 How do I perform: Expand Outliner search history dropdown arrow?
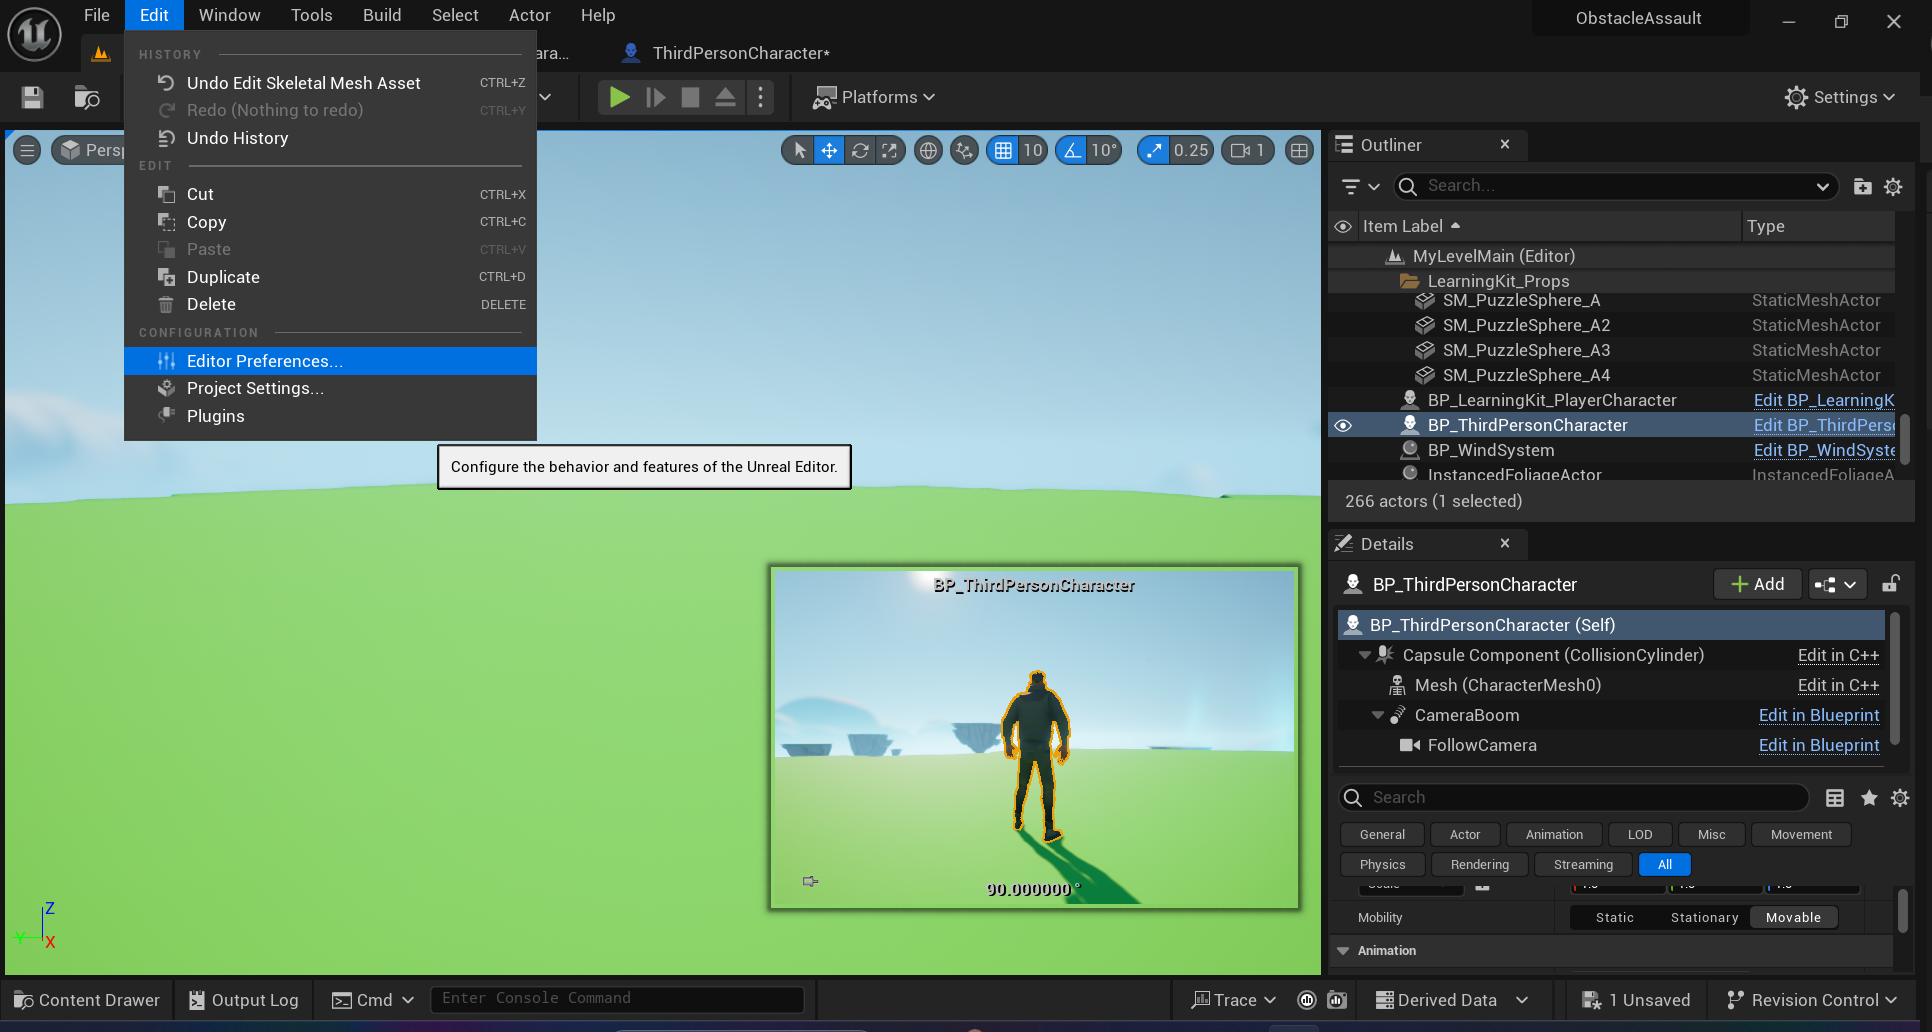[x=1823, y=186]
